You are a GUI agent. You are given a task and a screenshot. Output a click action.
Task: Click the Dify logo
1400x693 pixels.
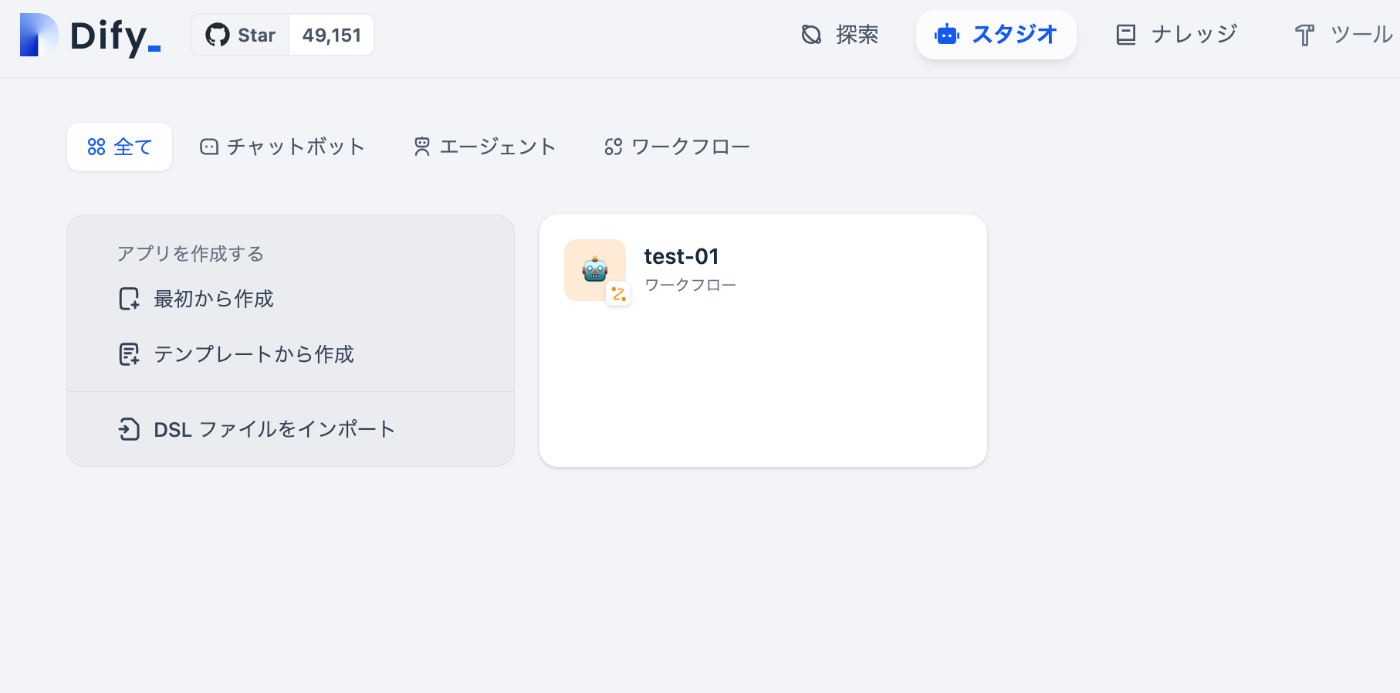click(90, 35)
